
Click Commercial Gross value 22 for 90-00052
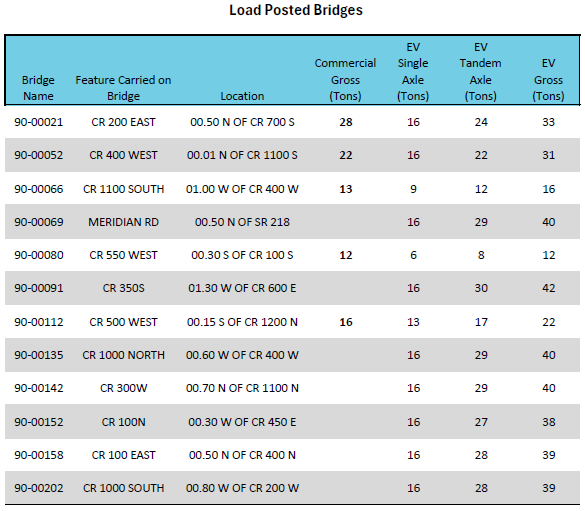[x=346, y=155]
